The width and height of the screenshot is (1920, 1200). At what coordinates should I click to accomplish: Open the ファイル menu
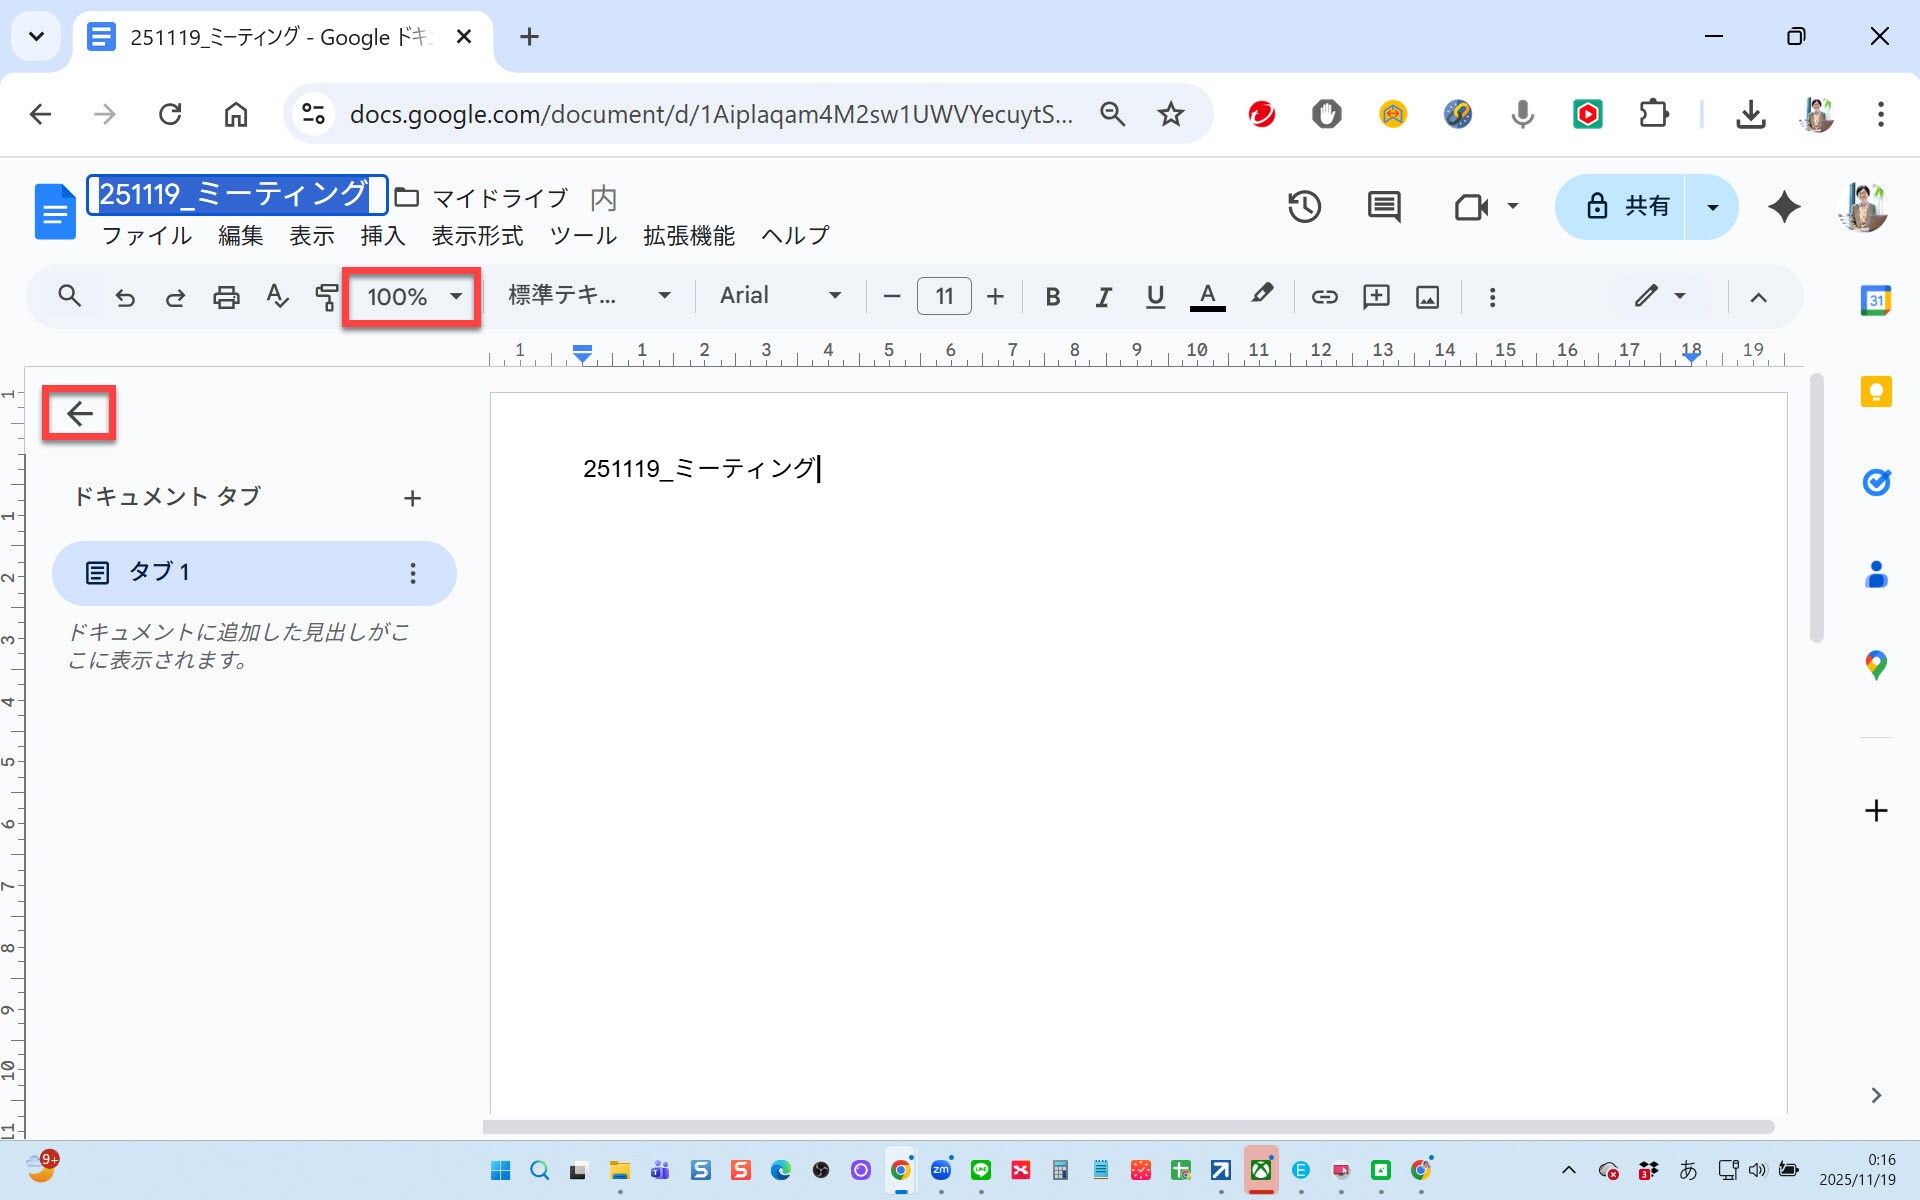pos(147,236)
